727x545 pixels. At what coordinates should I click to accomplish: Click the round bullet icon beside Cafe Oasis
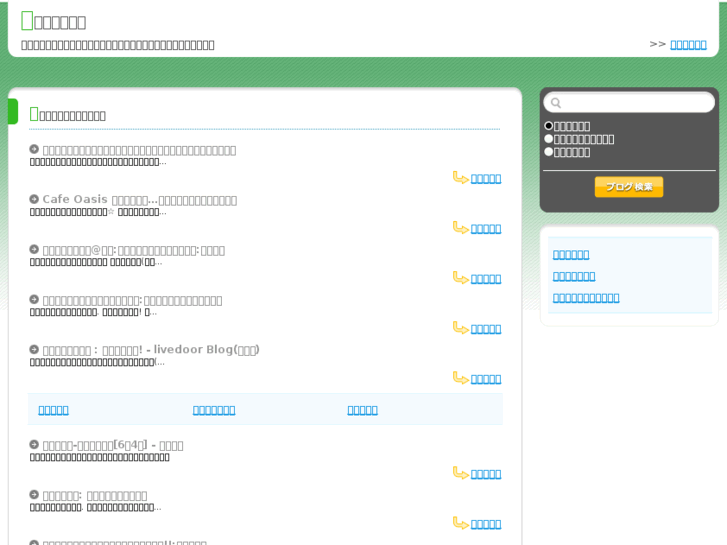coord(34,199)
